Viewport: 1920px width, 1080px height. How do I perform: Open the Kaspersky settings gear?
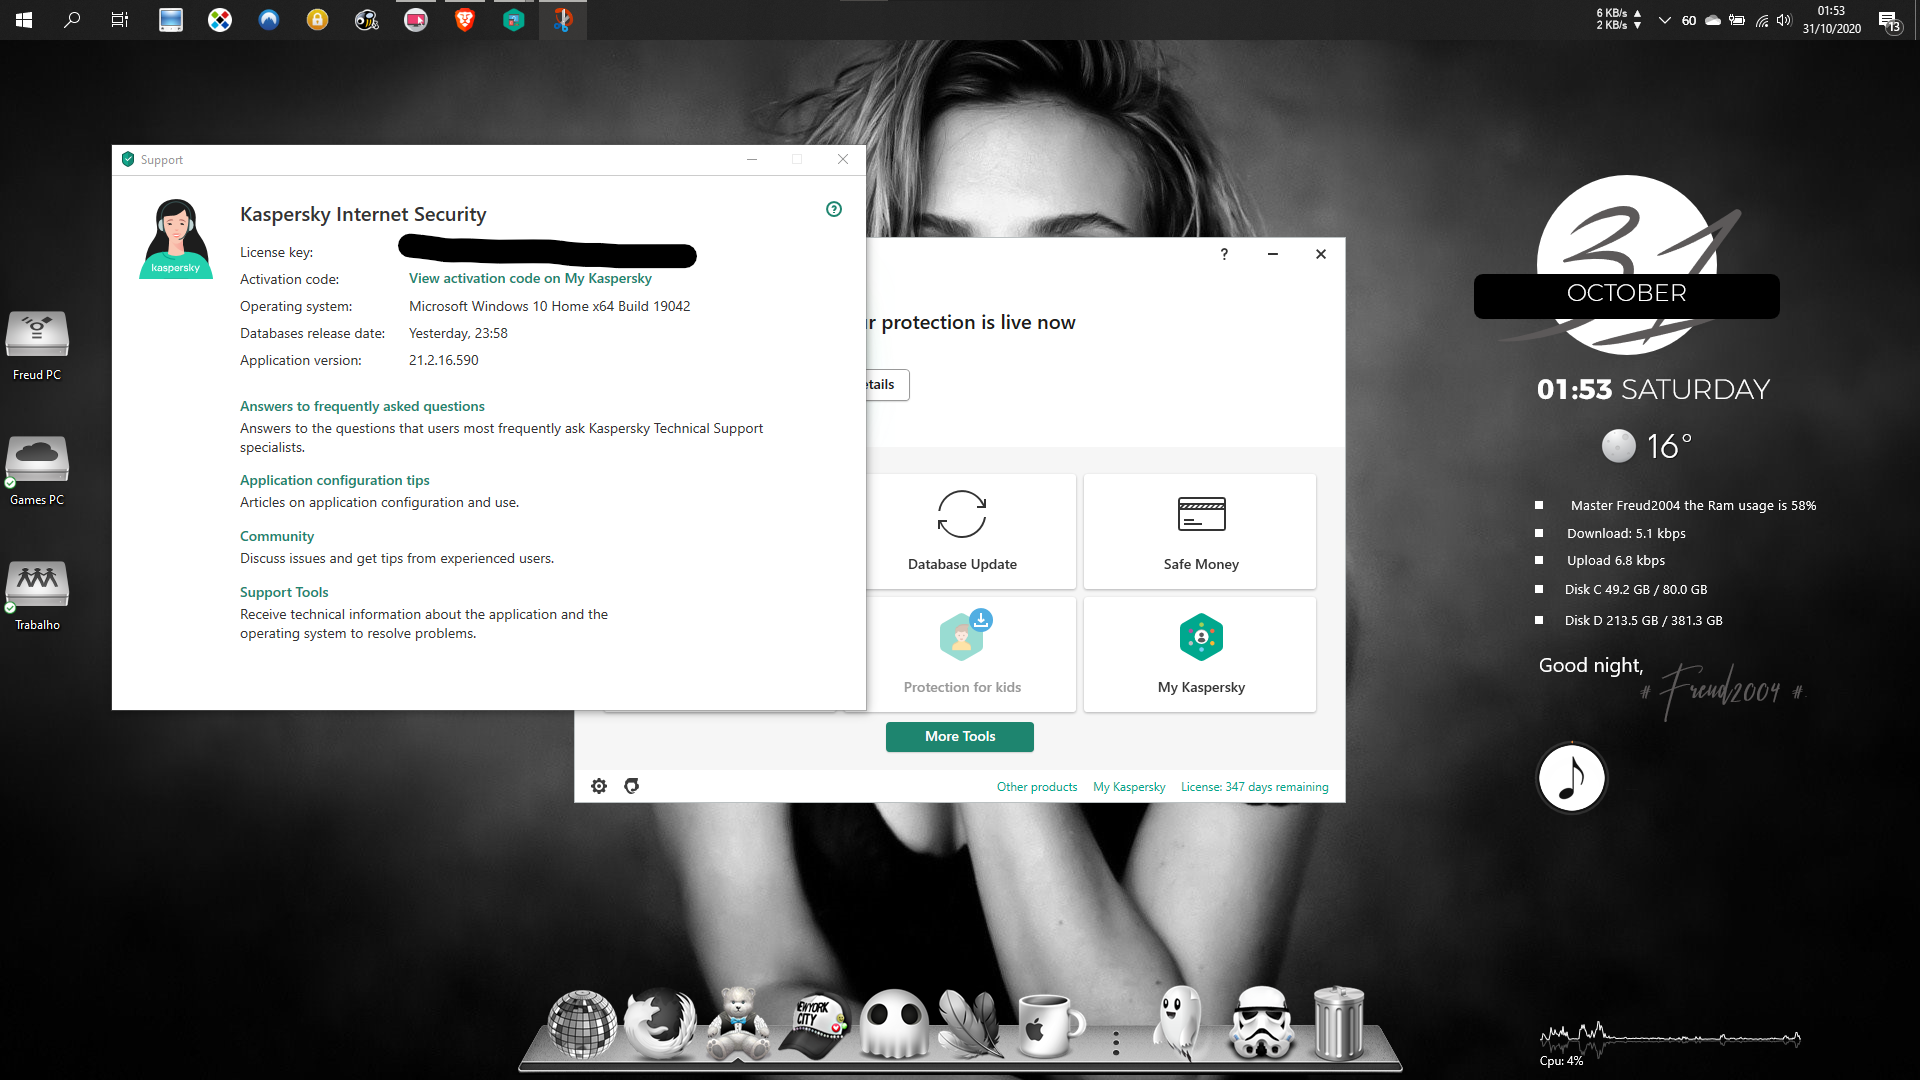(x=599, y=786)
